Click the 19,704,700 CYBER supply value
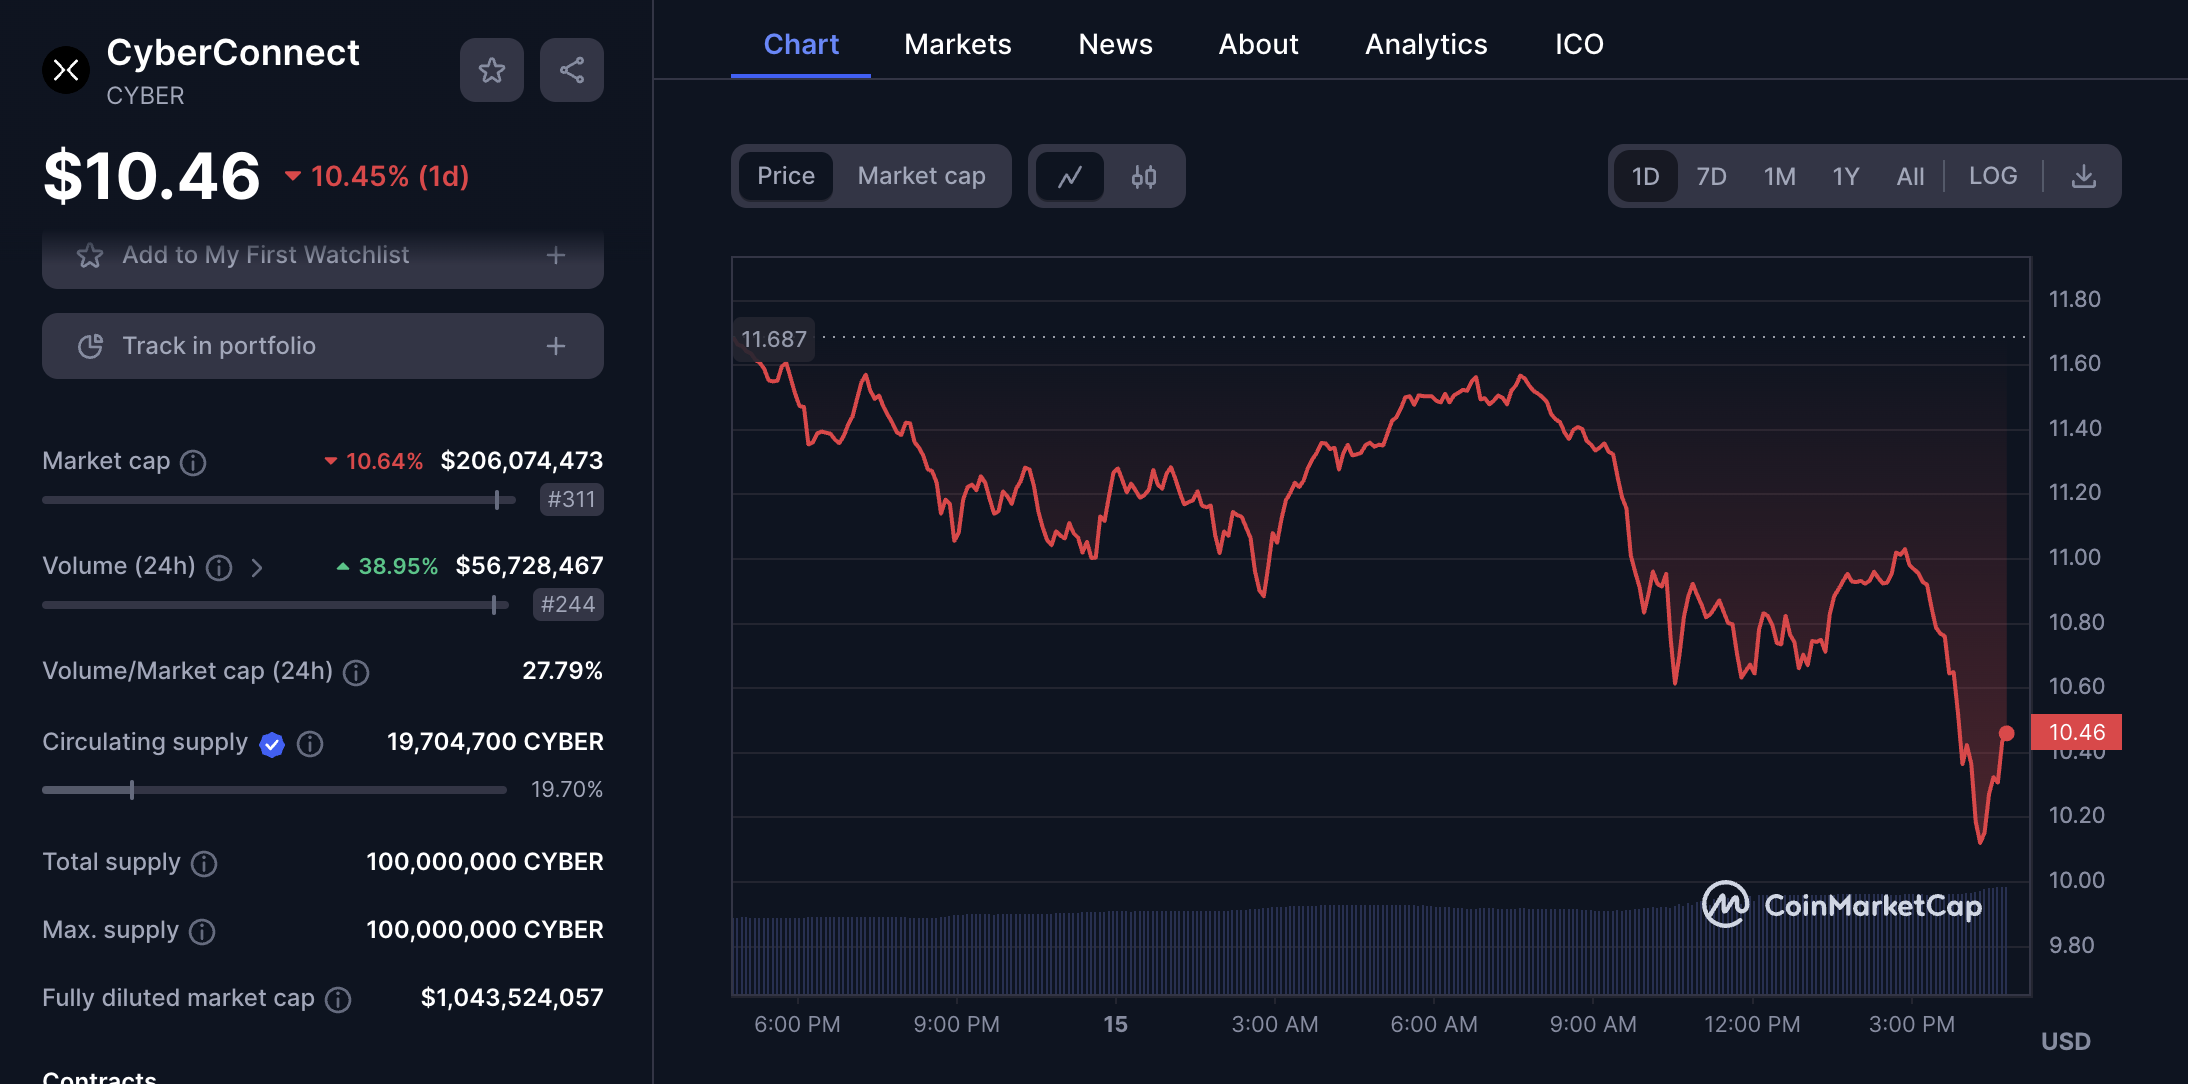Image resolution: width=2188 pixels, height=1084 pixels. point(495,741)
